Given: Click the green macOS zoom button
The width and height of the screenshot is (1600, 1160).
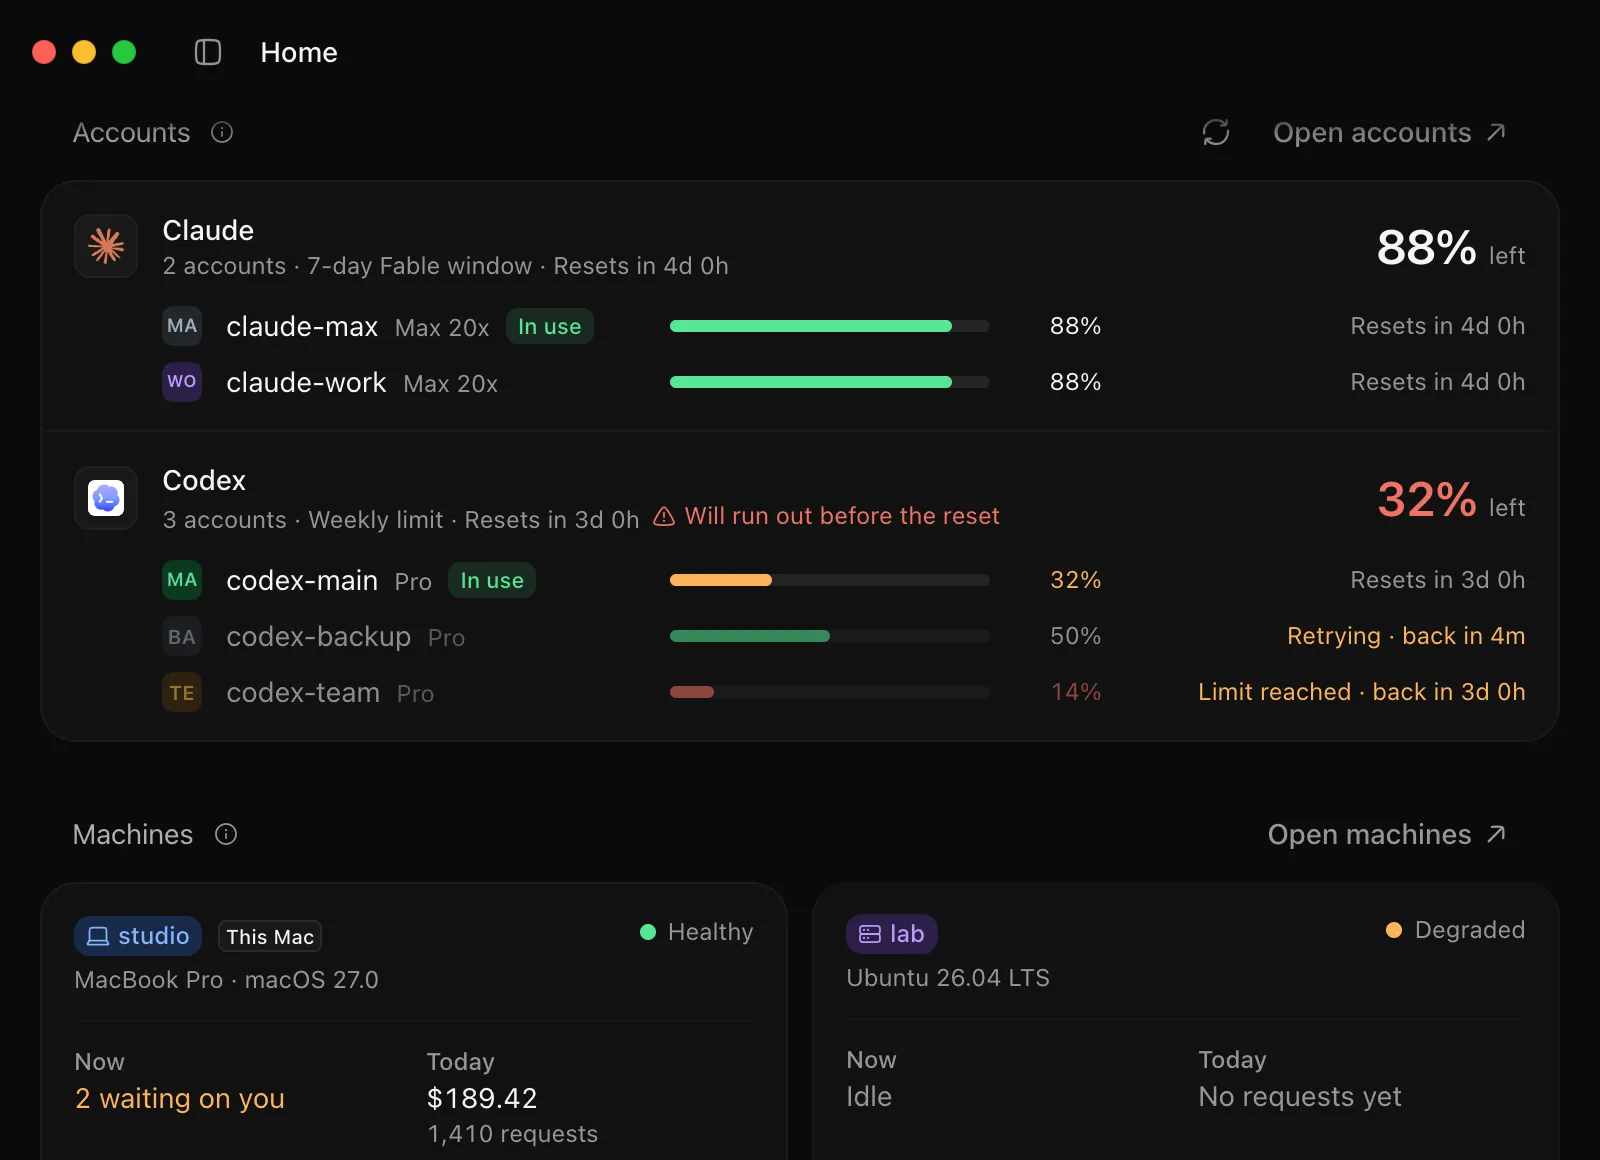Looking at the screenshot, I should pos(124,52).
